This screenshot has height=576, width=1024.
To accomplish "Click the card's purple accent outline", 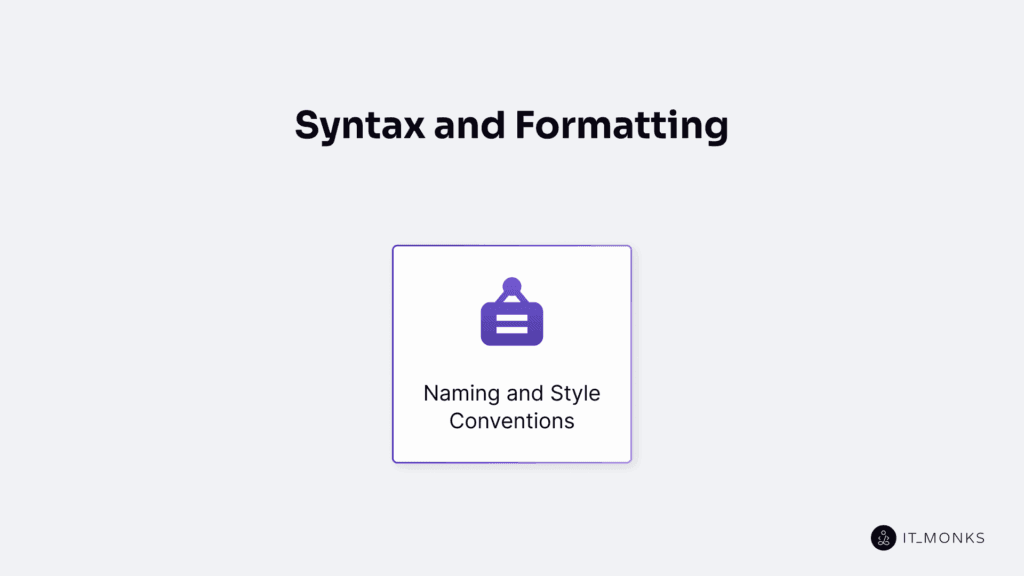I will coord(393,353).
